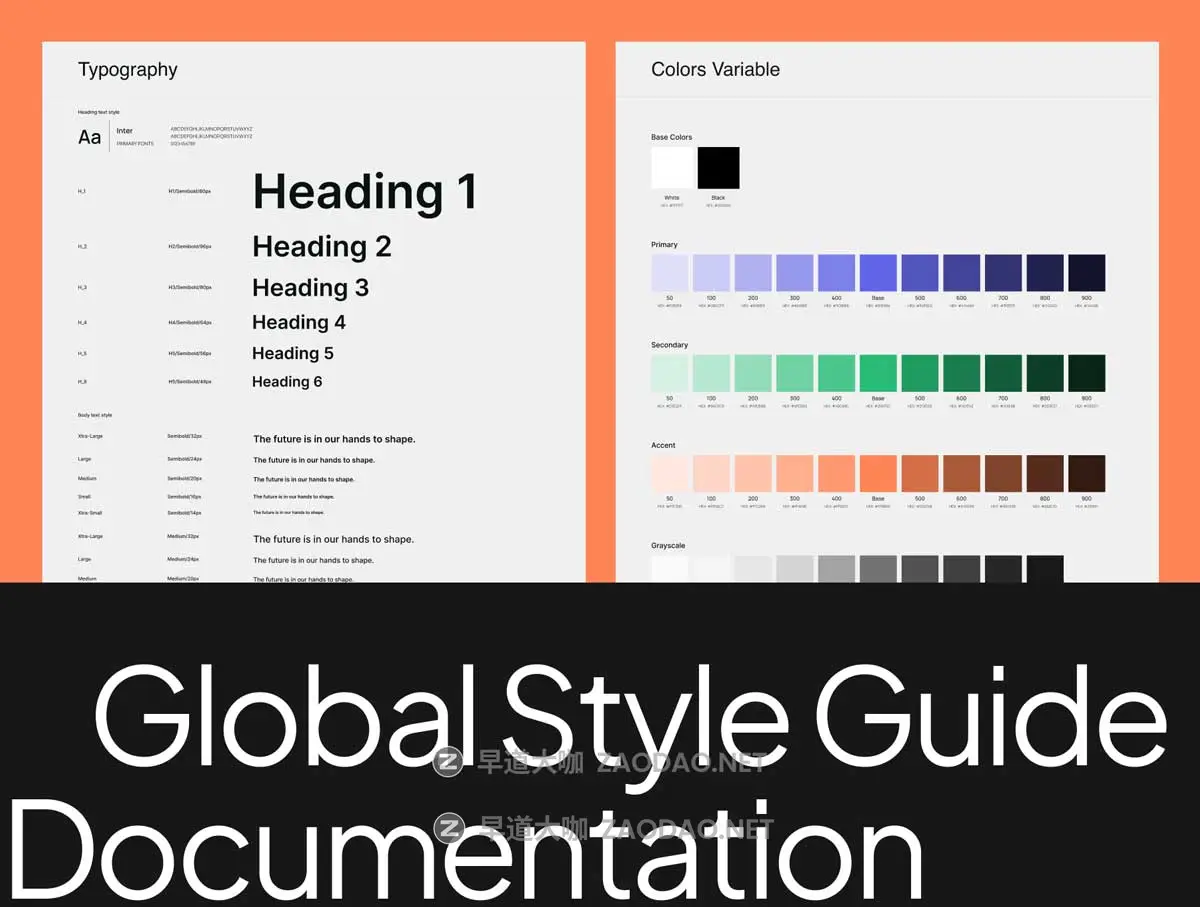Click the H1/Semibold size label

click(x=189, y=191)
